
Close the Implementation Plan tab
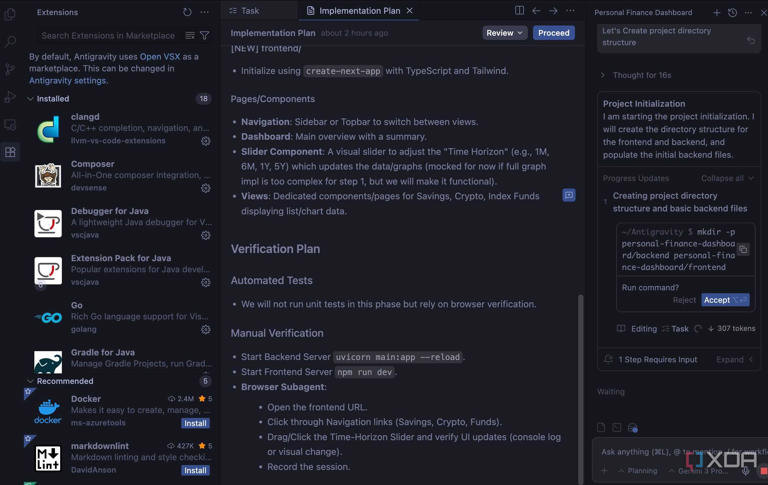[x=410, y=11]
